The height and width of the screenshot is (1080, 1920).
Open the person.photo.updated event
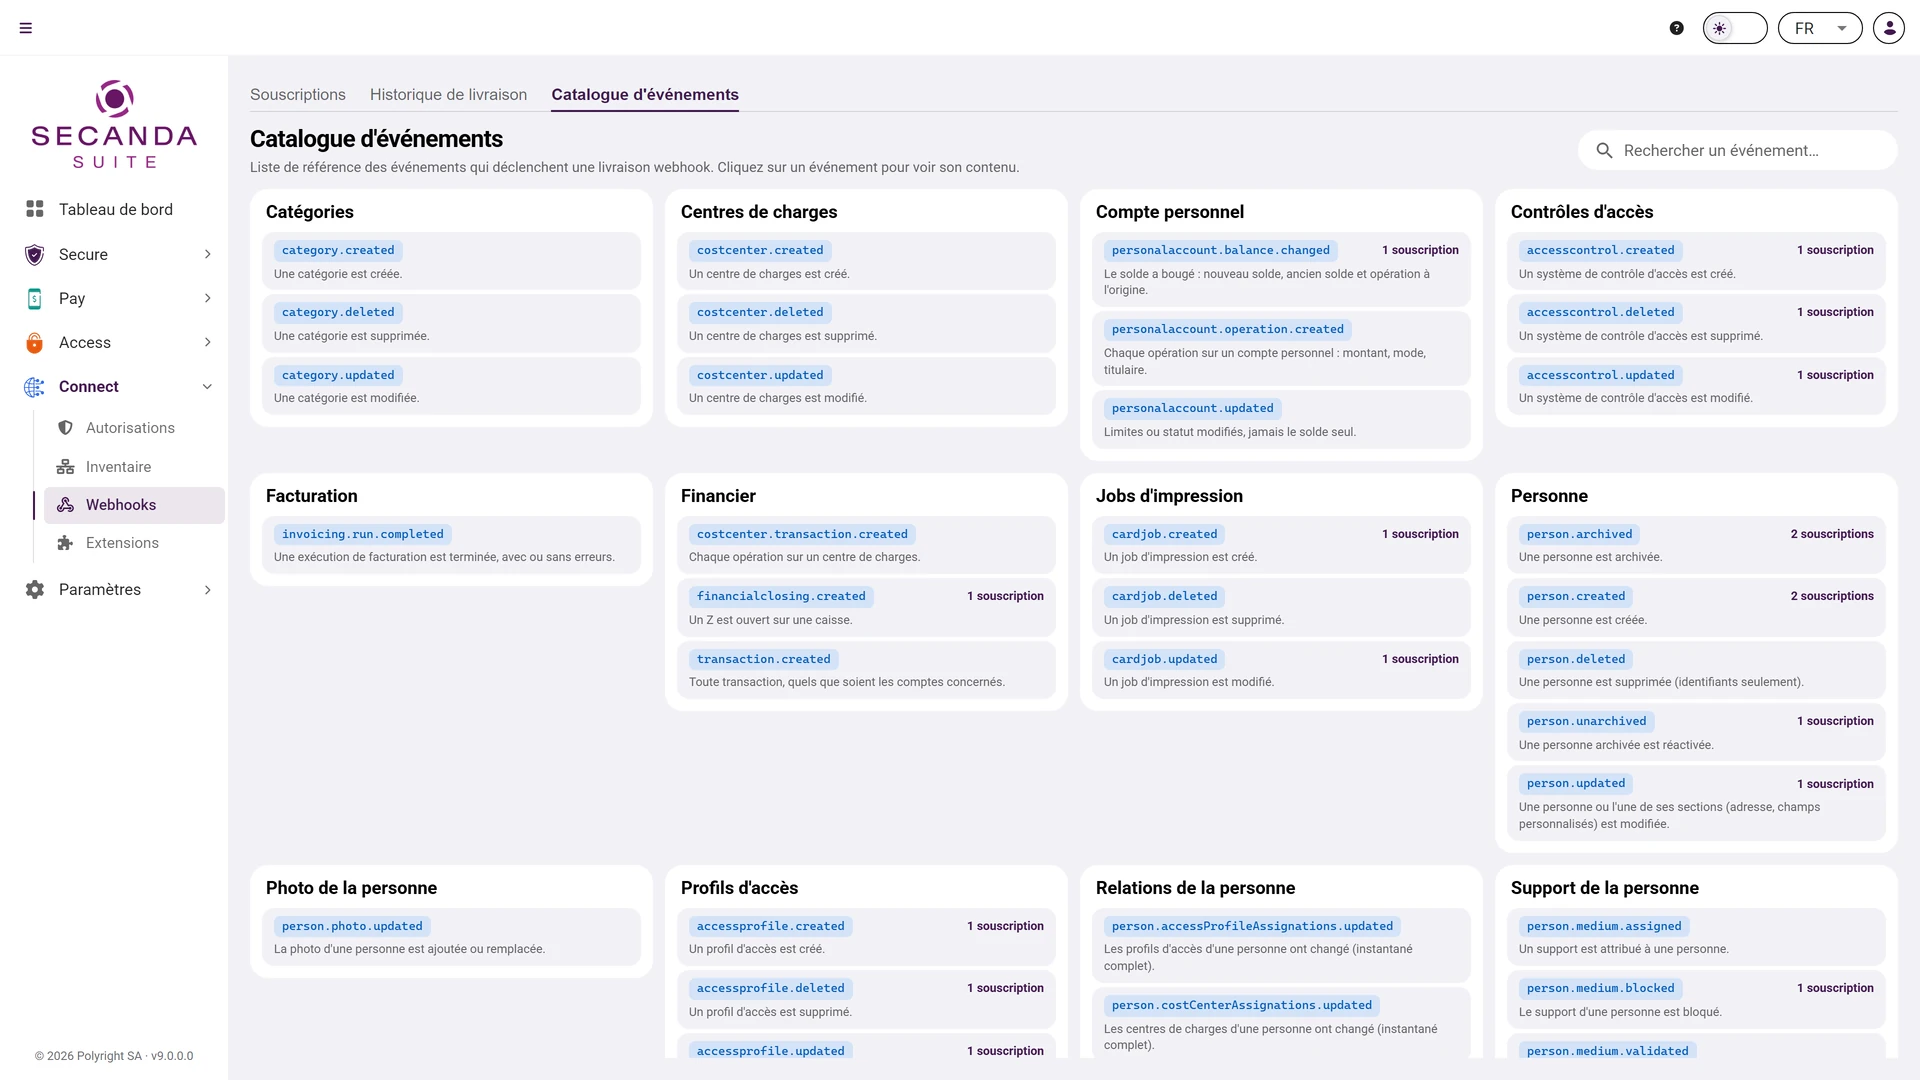(451, 937)
